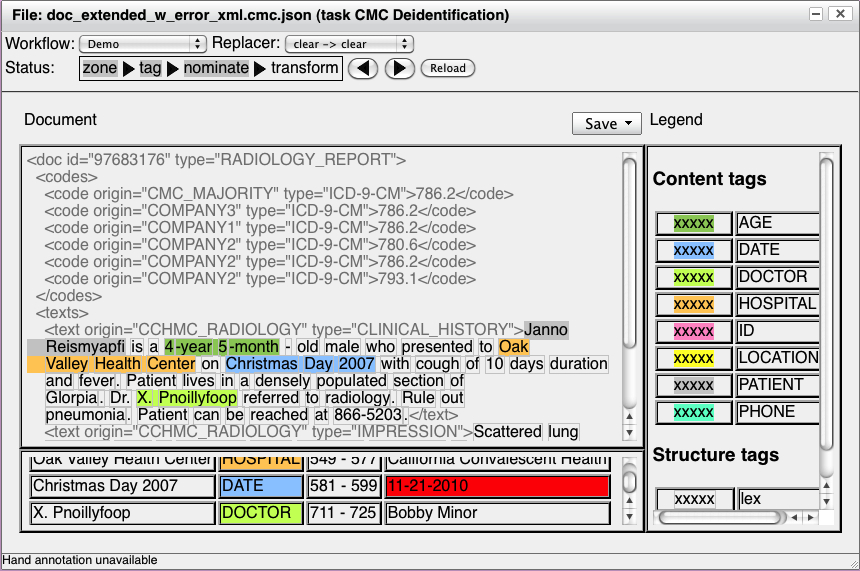Click the forward arrow workflow step button

[x=399, y=69]
